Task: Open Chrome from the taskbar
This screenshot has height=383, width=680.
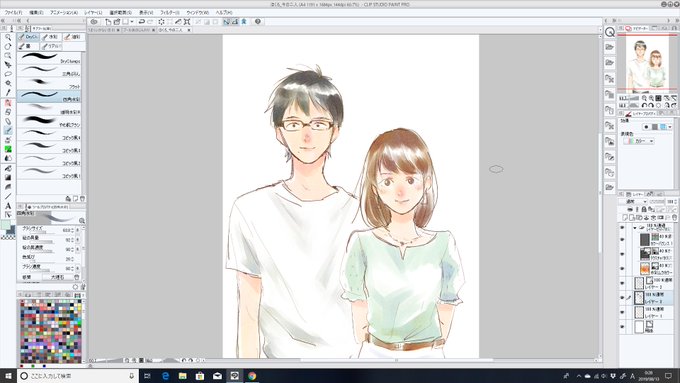Action: [252, 376]
